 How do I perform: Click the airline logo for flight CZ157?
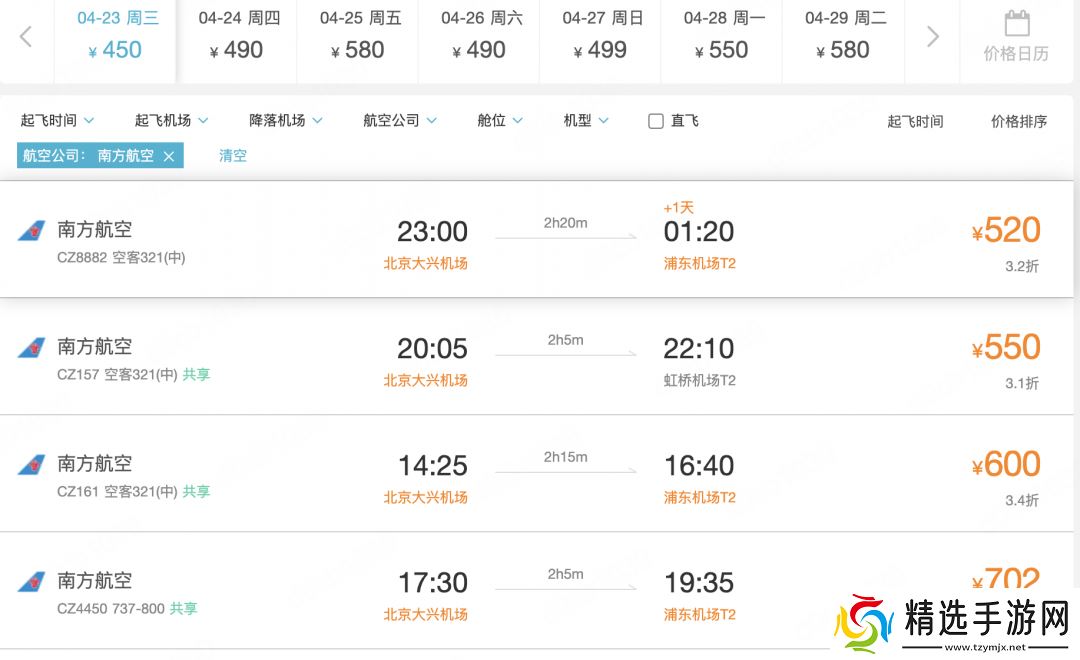[31, 348]
